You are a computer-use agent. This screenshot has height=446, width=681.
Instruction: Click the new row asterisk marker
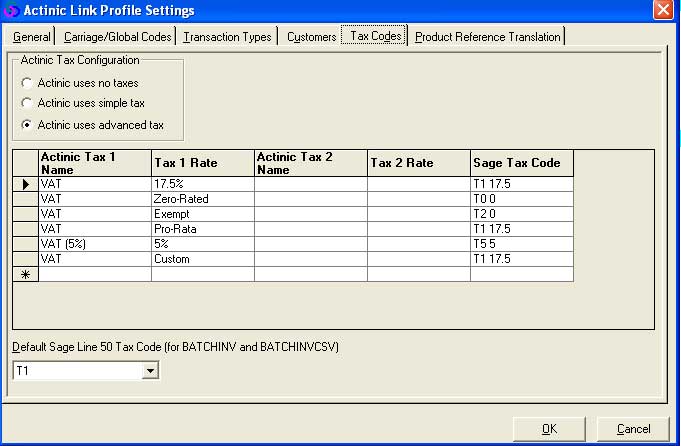[25, 274]
